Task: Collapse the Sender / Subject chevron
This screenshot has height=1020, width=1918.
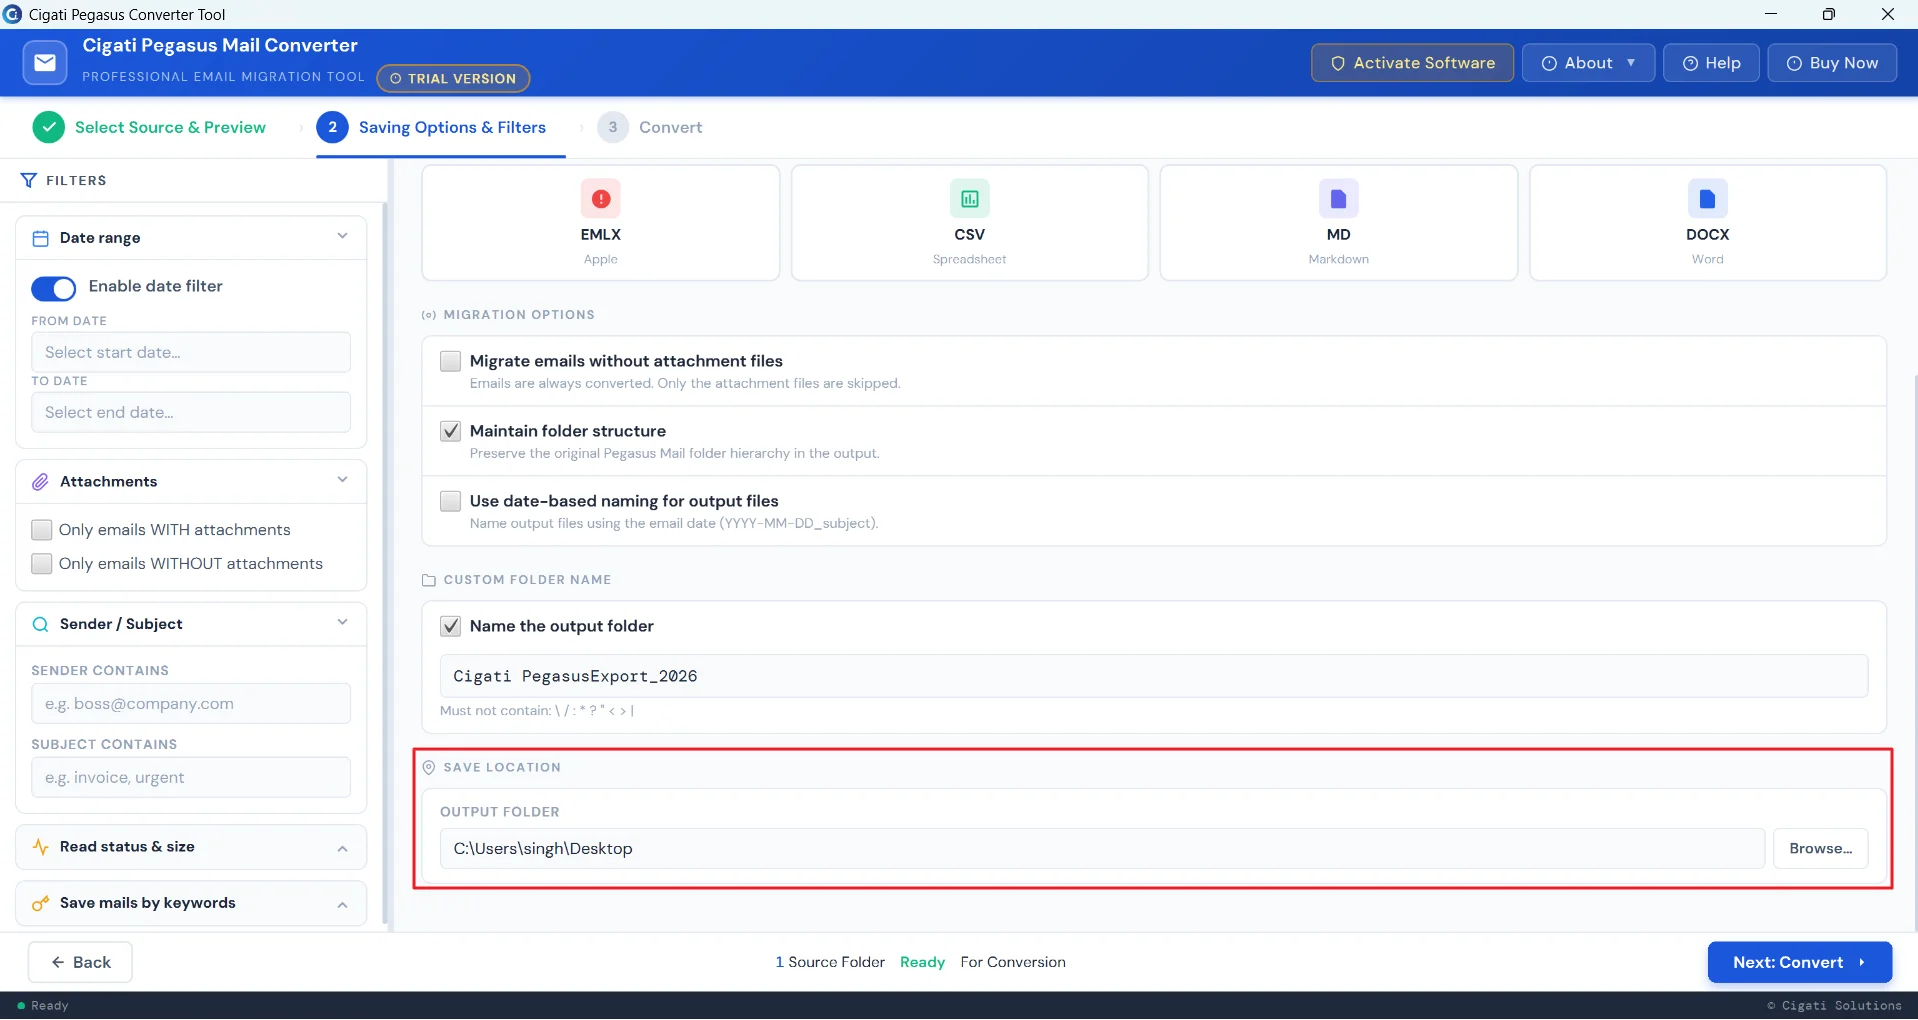Action: coord(343,623)
